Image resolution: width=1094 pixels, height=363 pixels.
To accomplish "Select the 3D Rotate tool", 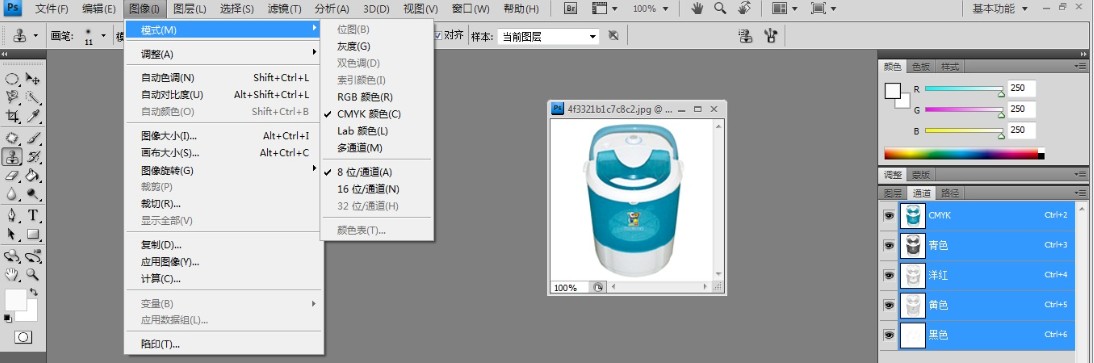I will (12, 255).
